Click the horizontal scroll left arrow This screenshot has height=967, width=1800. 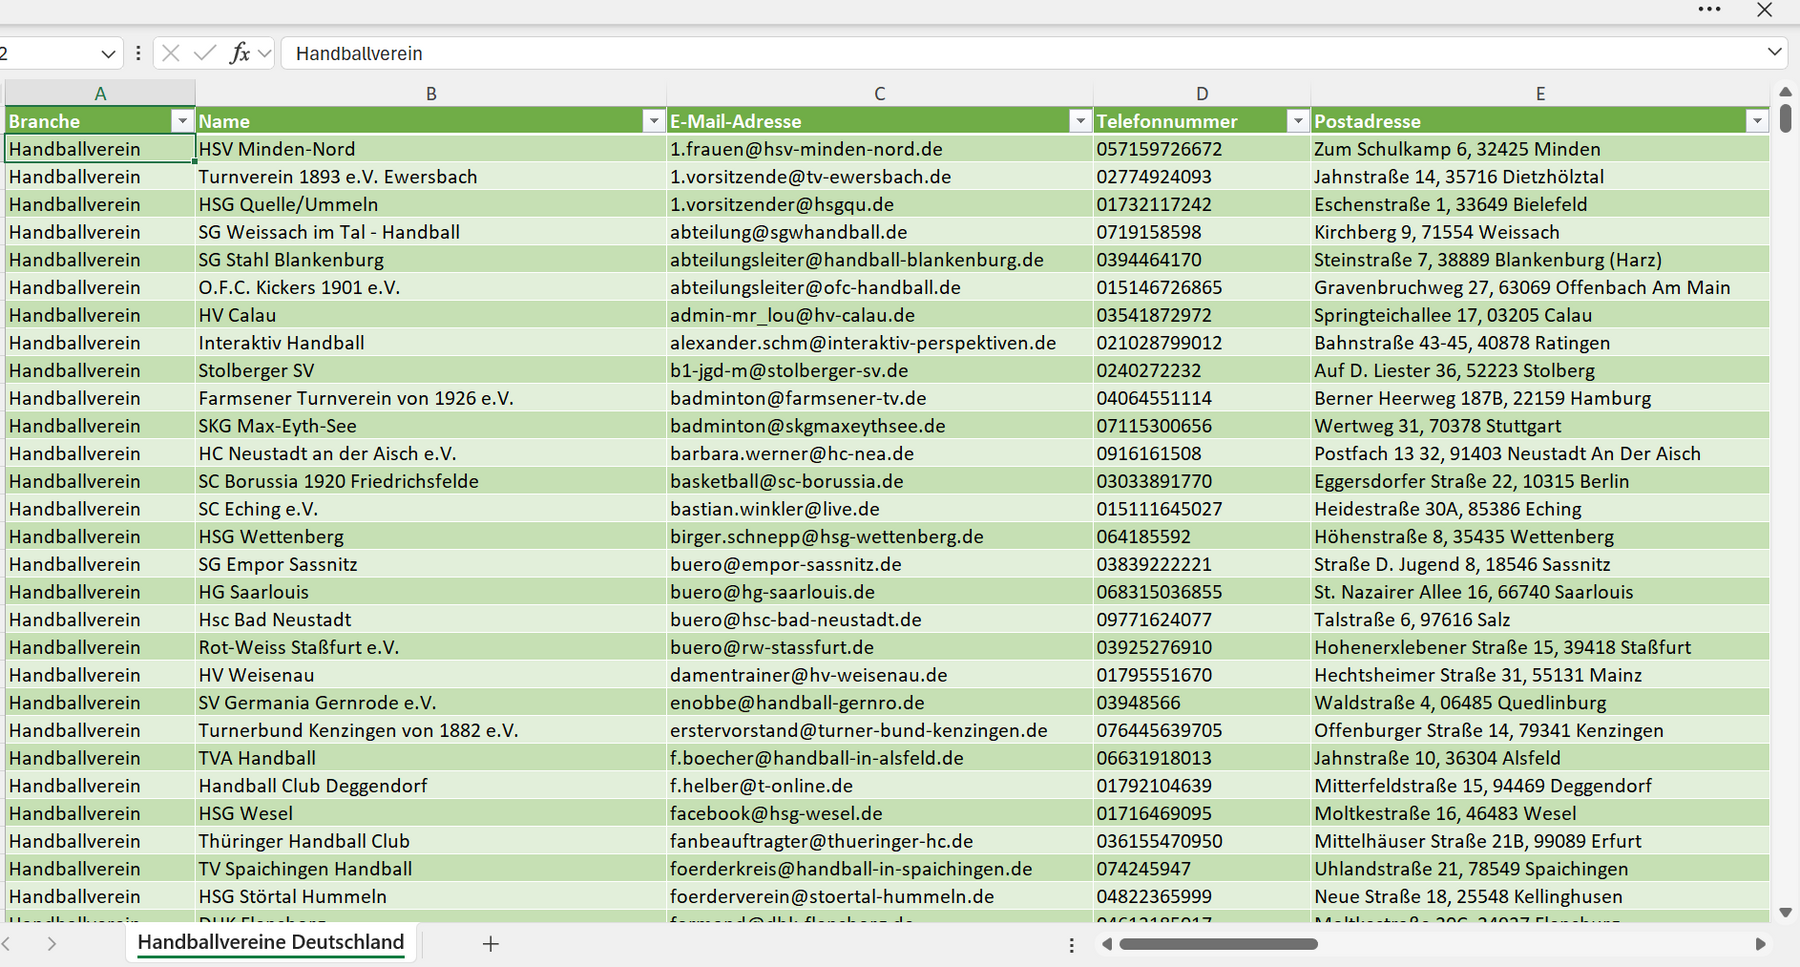tap(1107, 944)
